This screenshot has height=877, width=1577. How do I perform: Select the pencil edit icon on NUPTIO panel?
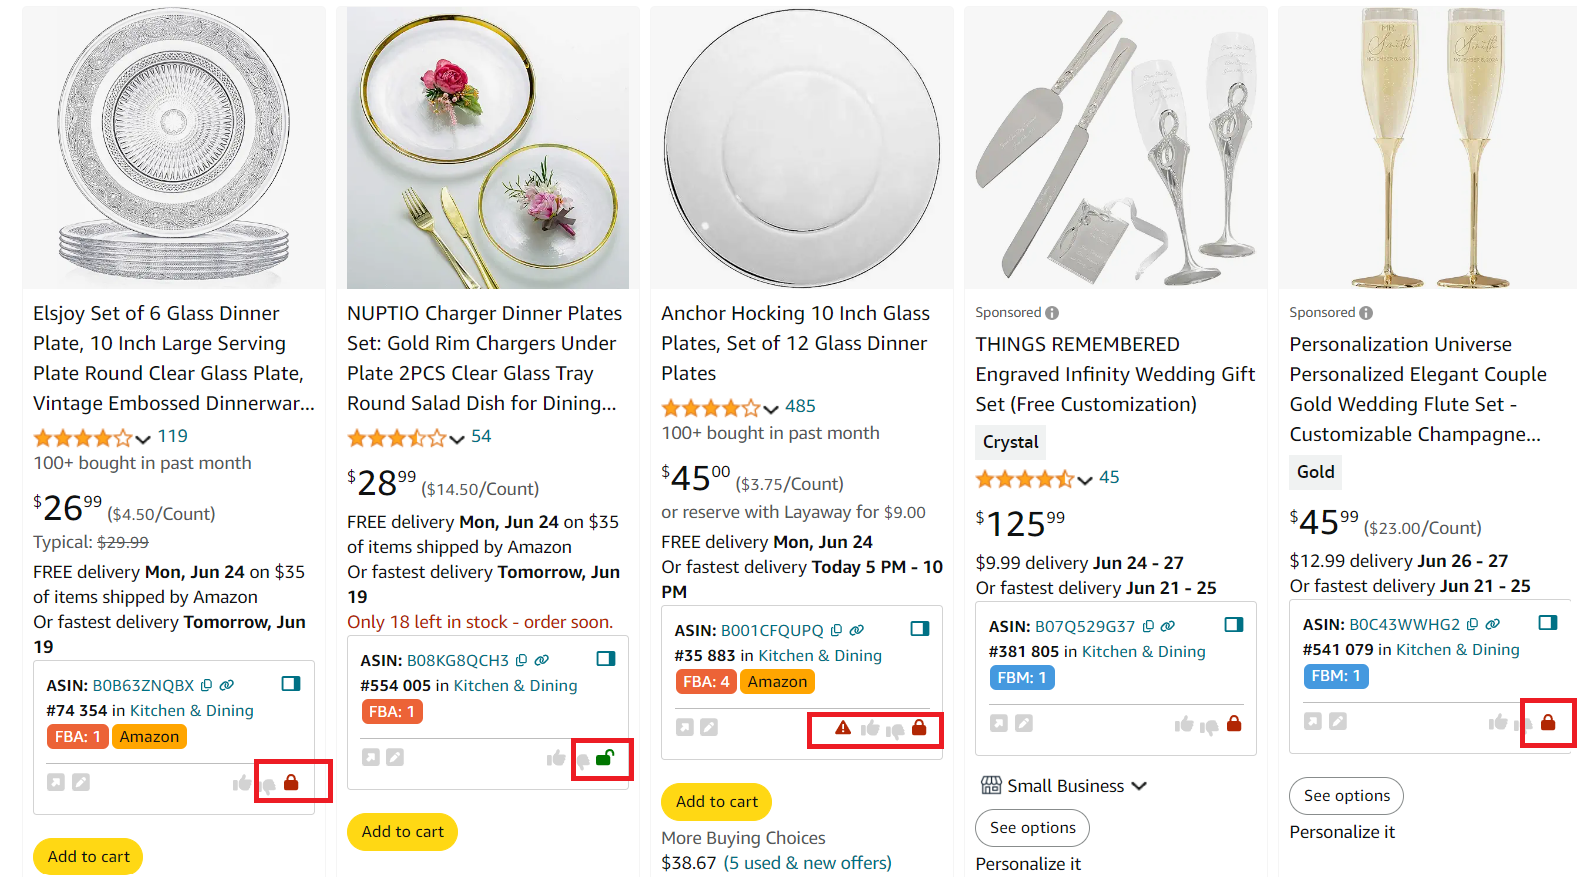(394, 757)
